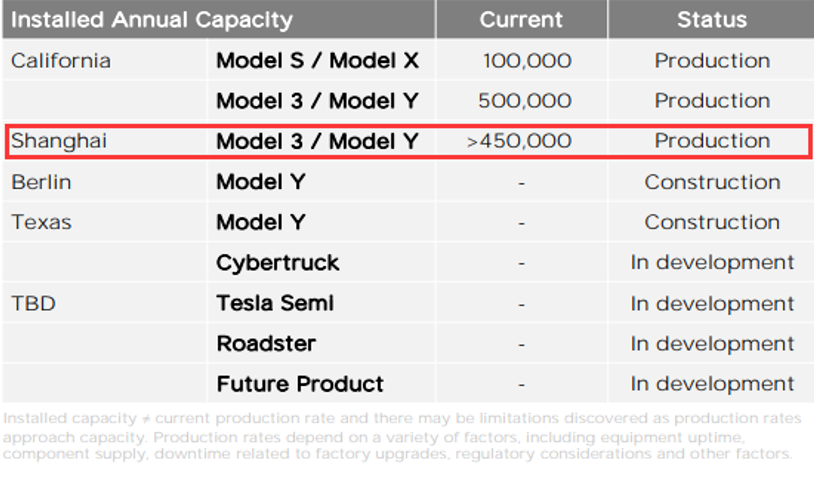
Task: Click the installed capacity footnote text
Action: (x=402, y=436)
